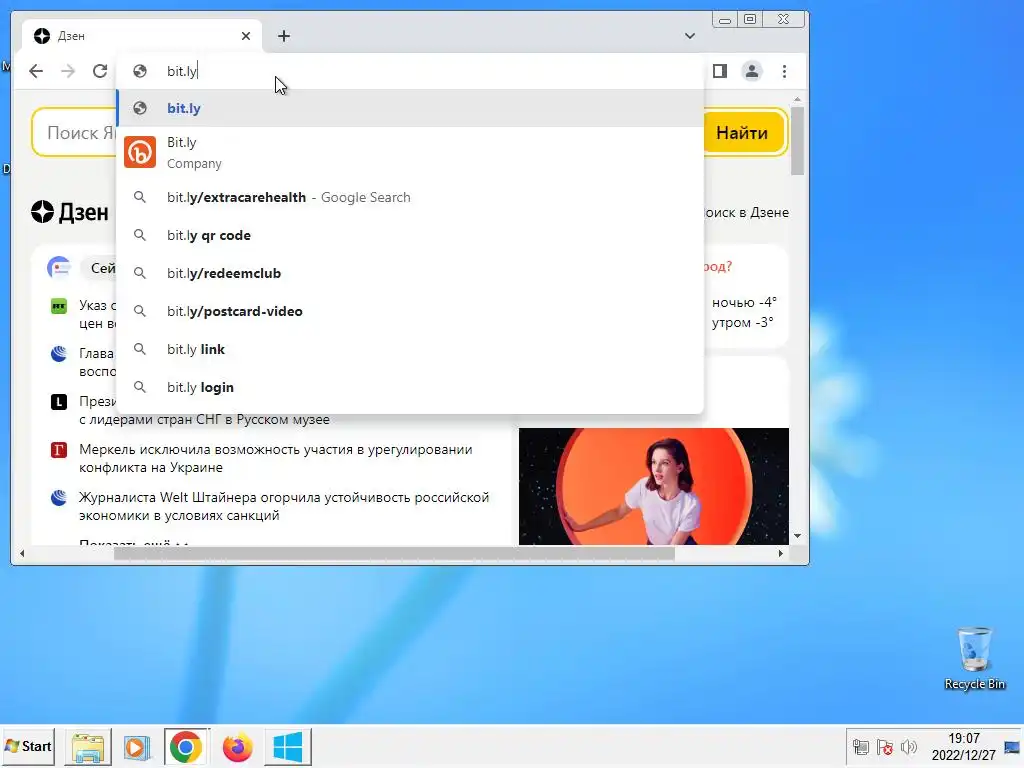Open the Recycle Bin desktop icon

click(974, 658)
